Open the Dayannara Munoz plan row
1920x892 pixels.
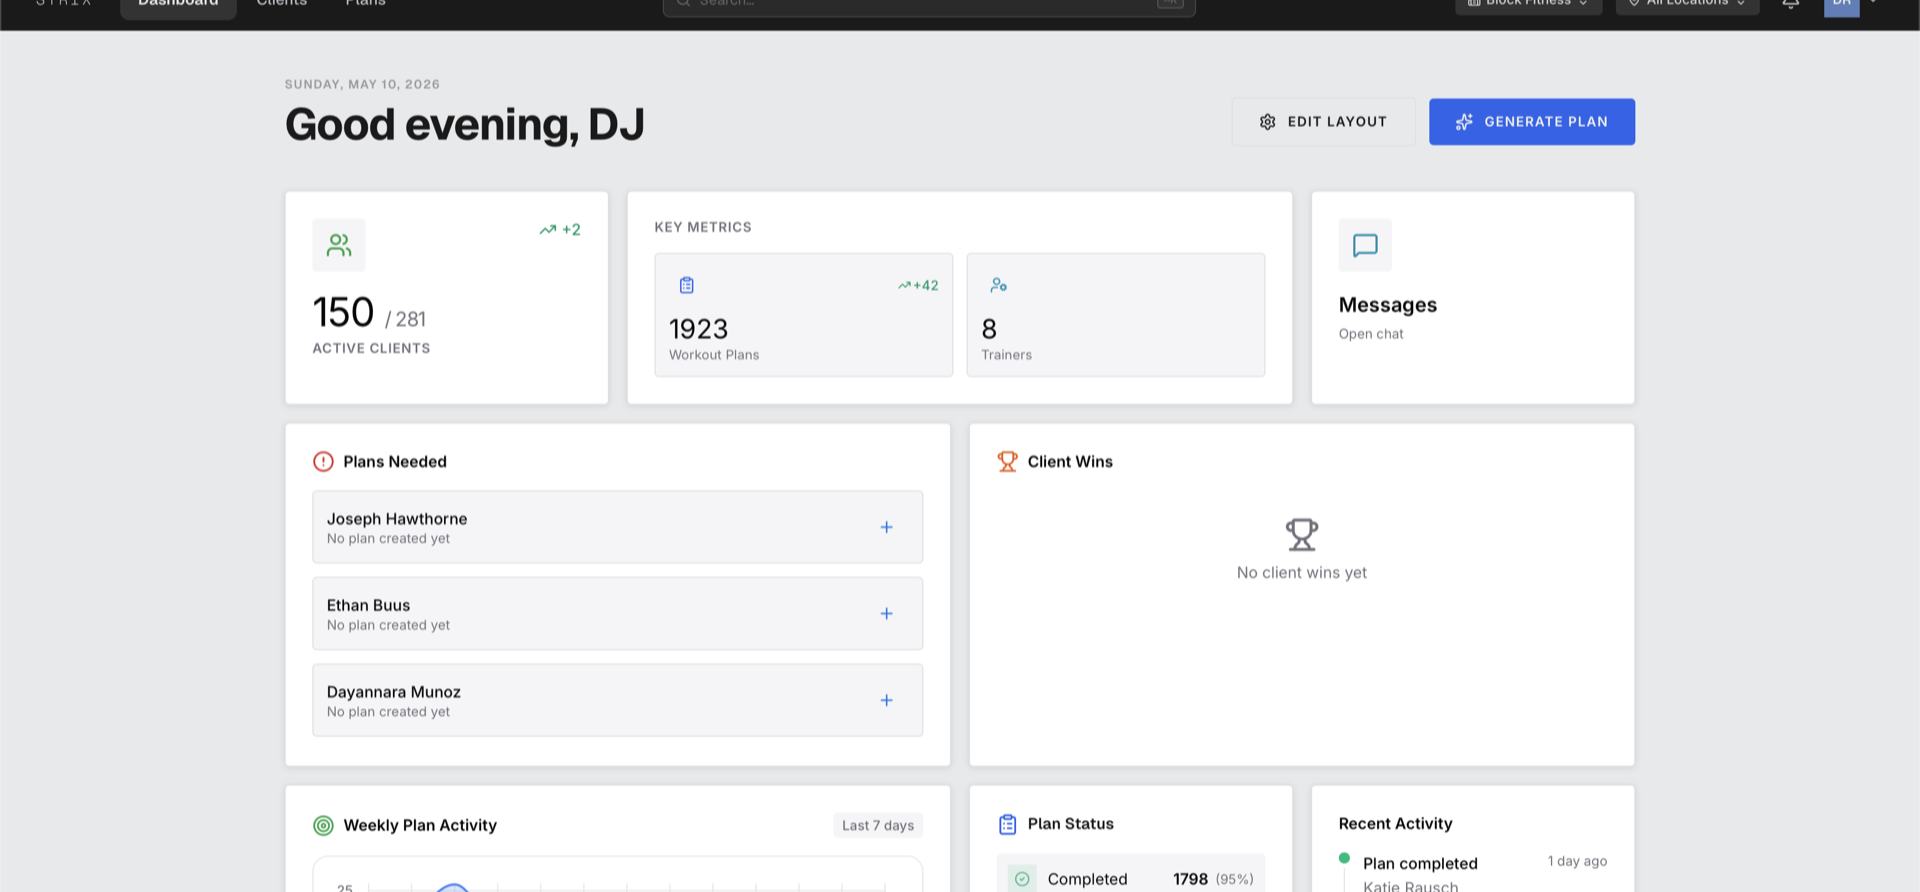(617, 701)
